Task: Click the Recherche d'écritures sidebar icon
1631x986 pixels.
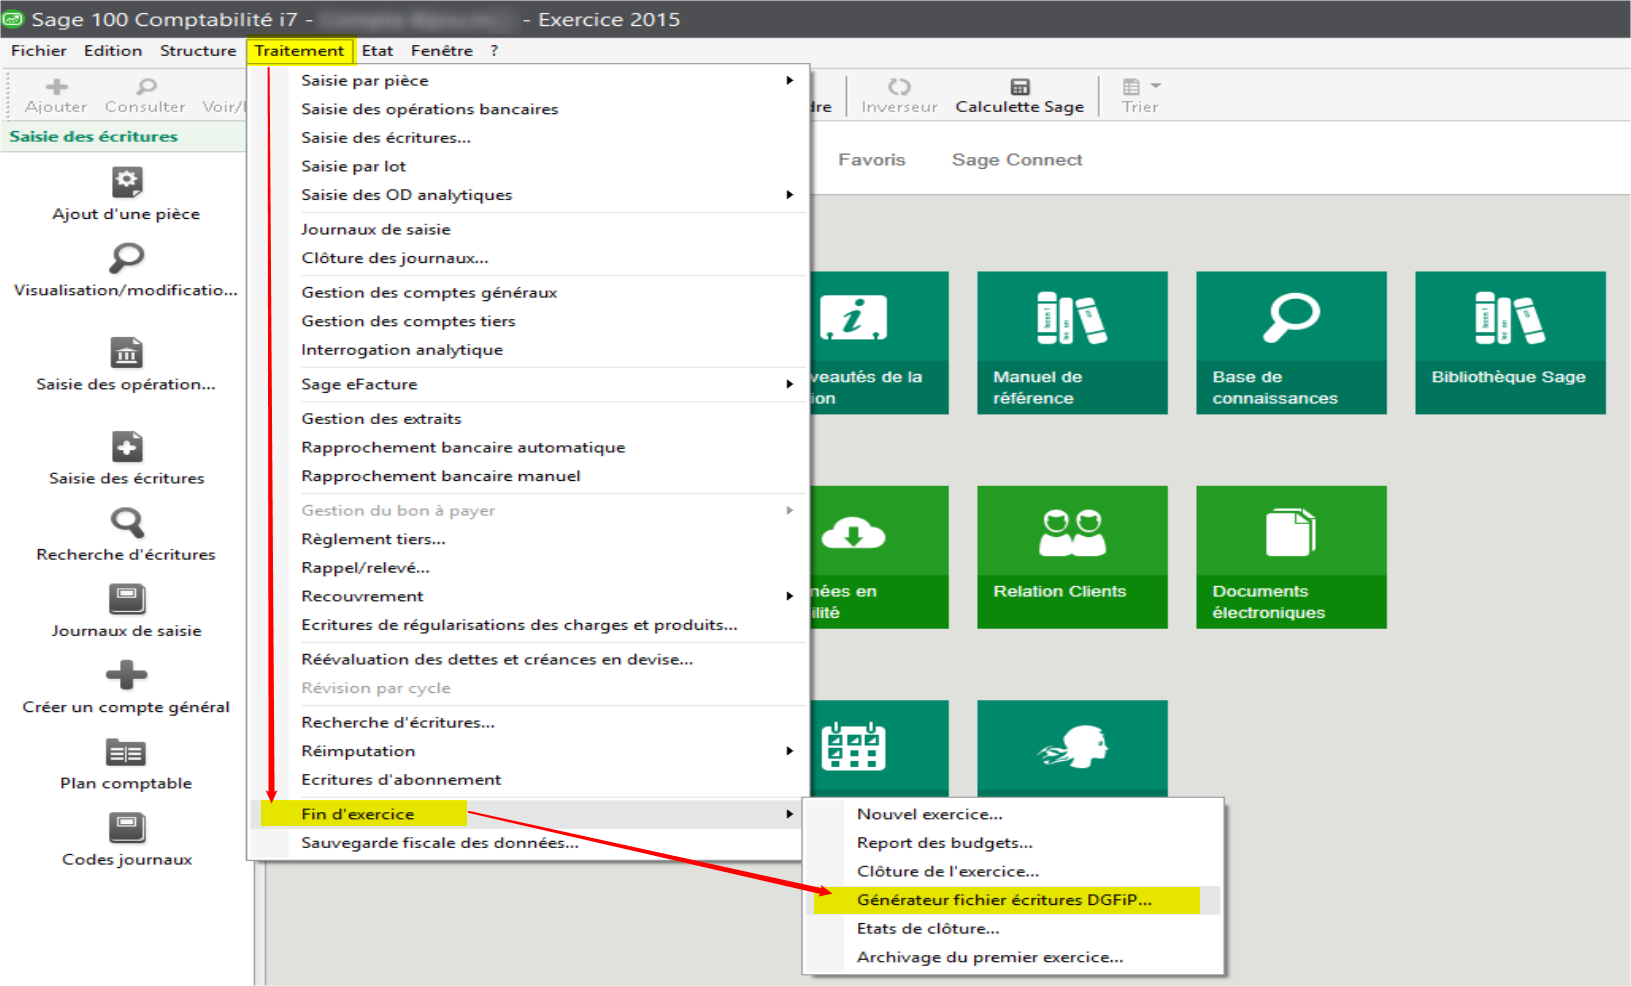Action: 126,522
